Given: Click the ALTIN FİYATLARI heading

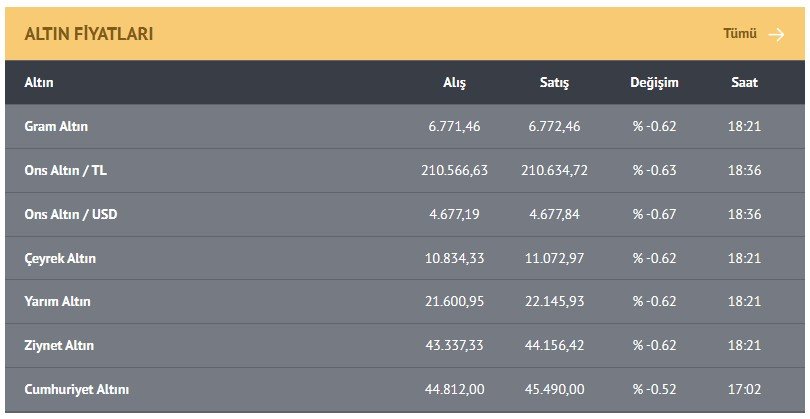Looking at the screenshot, I should pyautogui.click(x=89, y=34).
